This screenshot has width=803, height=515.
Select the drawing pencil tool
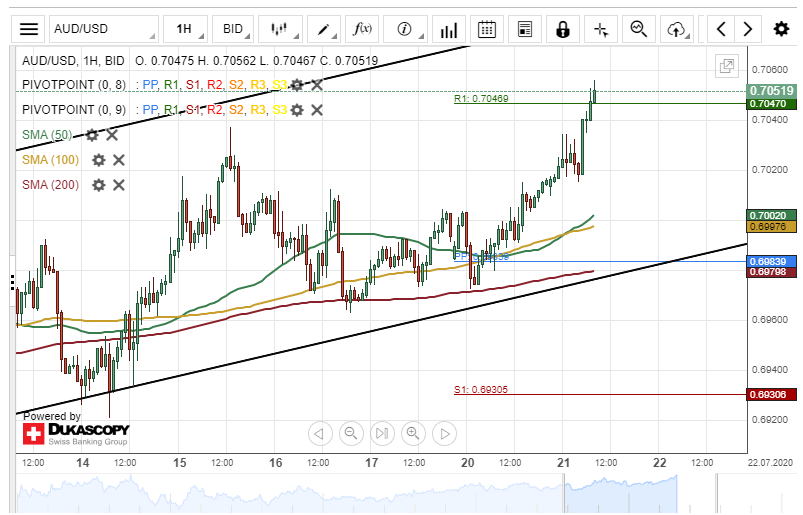point(325,29)
